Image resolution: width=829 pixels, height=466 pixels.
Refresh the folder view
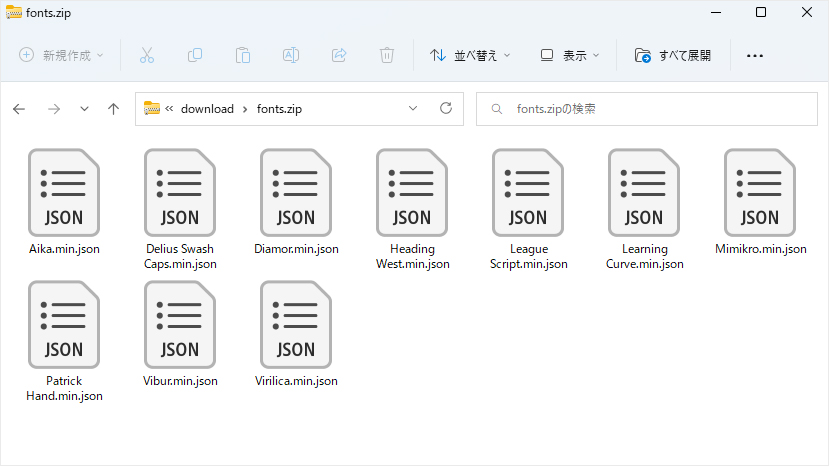tap(446, 108)
